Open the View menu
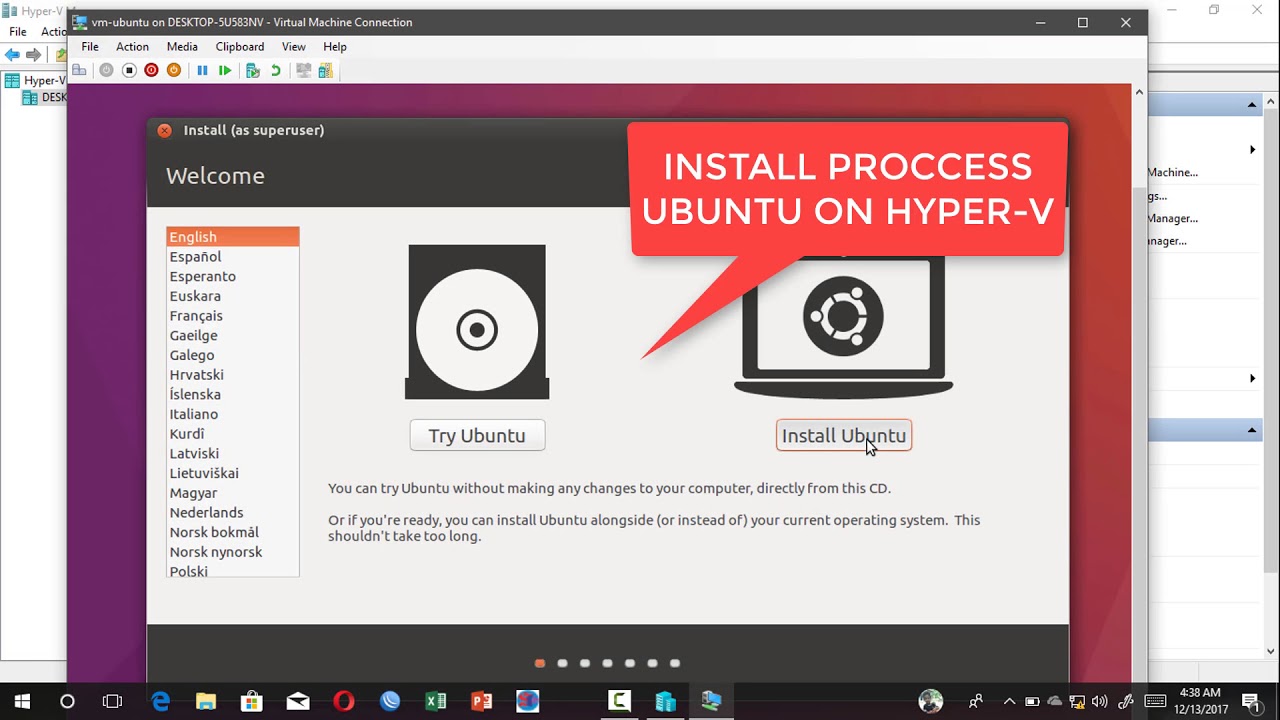The image size is (1280, 720). pyautogui.click(x=294, y=47)
